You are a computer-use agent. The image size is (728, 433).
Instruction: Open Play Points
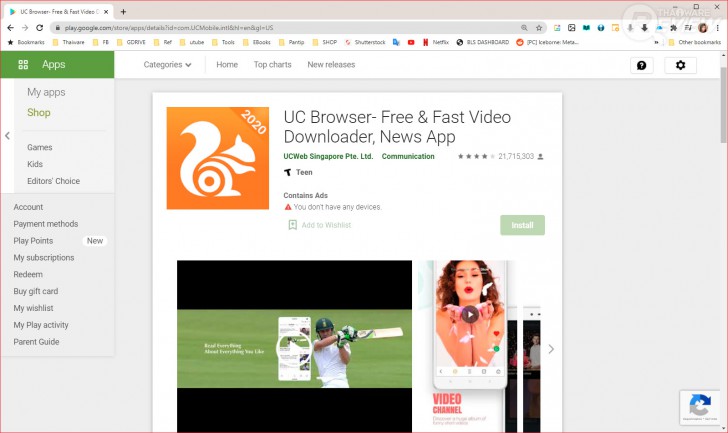click(33, 240)
